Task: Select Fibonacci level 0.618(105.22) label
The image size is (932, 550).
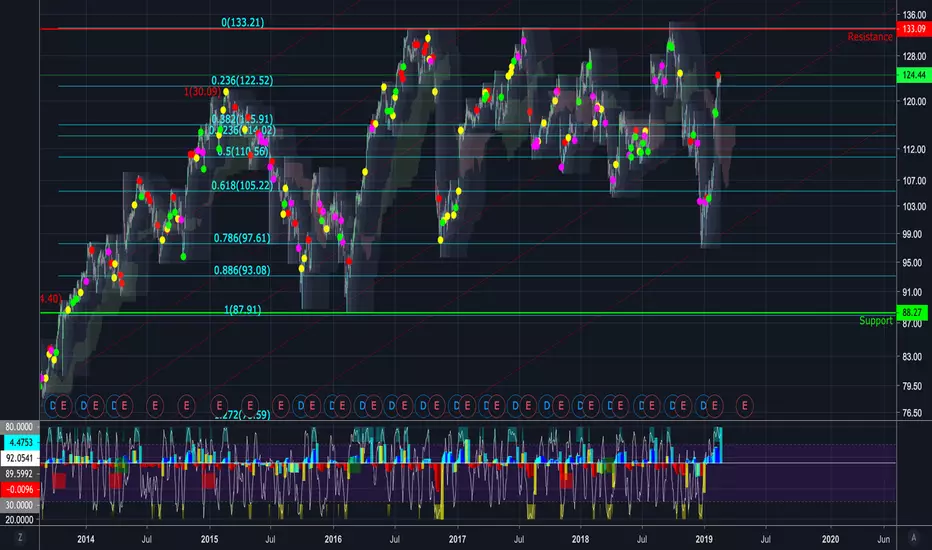Action: point(242,186)
